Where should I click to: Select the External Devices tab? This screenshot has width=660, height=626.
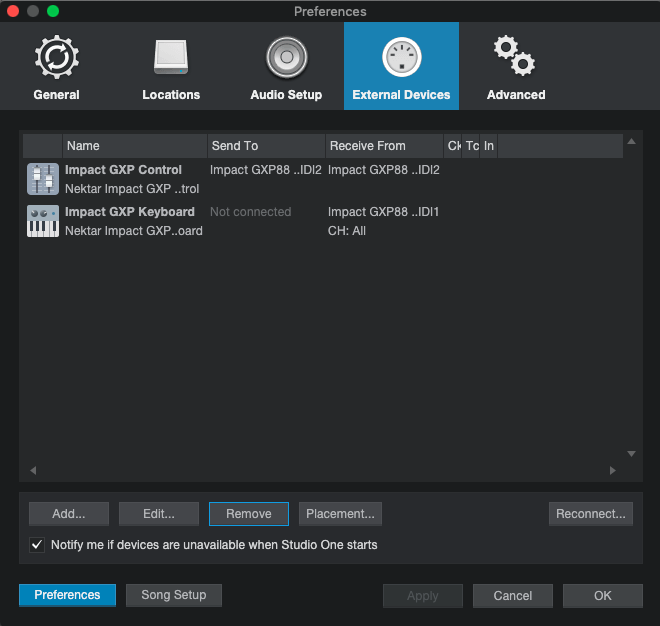401,66
